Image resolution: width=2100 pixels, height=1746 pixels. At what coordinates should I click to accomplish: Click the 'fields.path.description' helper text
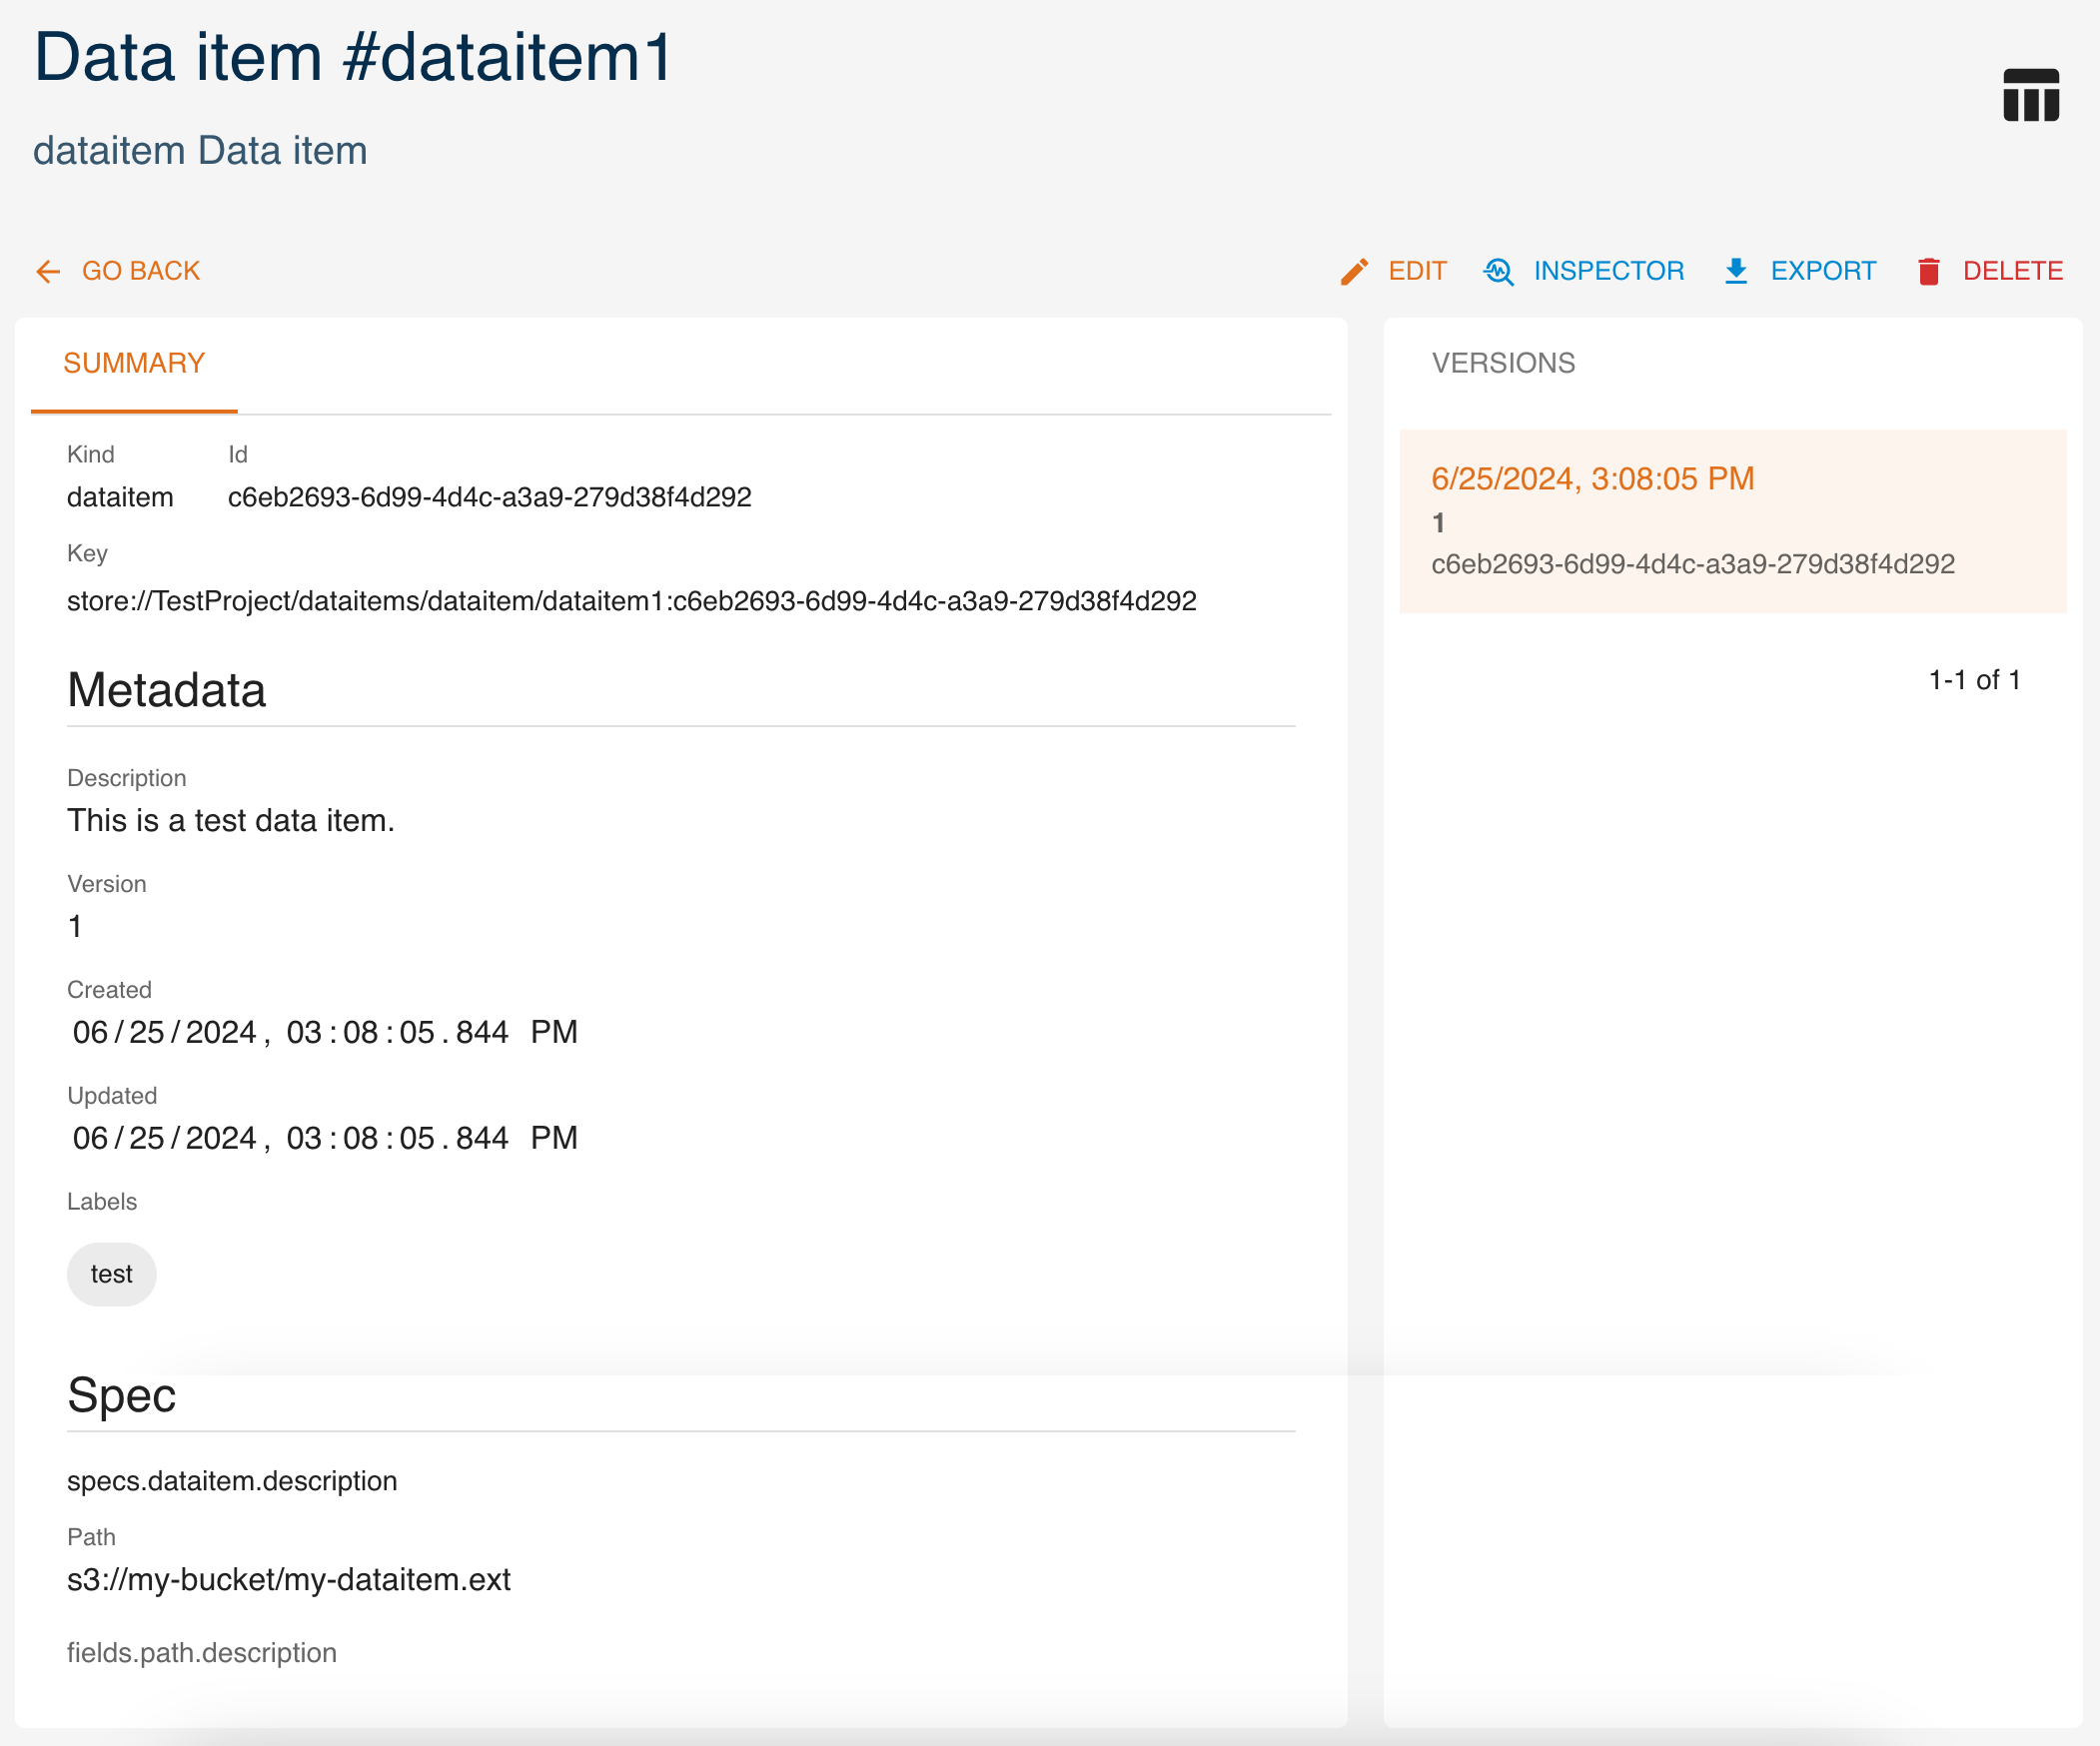pos(202,1653)
